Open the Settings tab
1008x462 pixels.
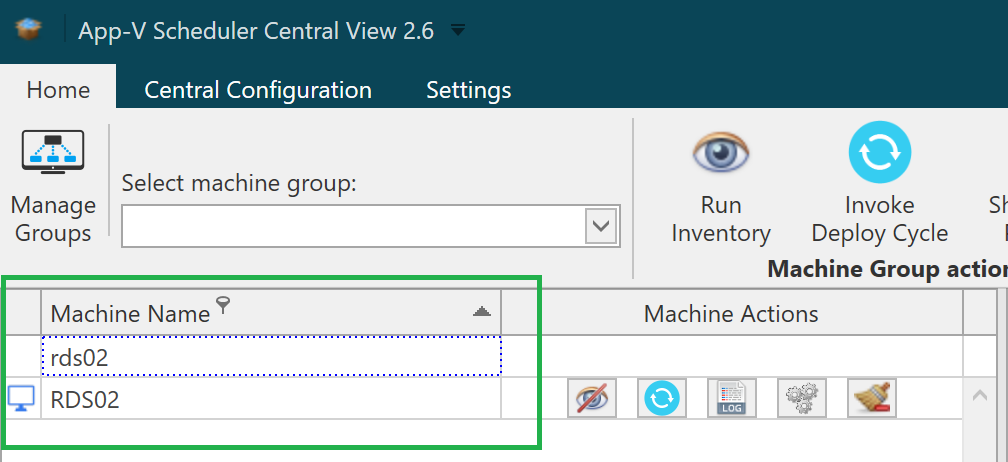tap(468, 90)
